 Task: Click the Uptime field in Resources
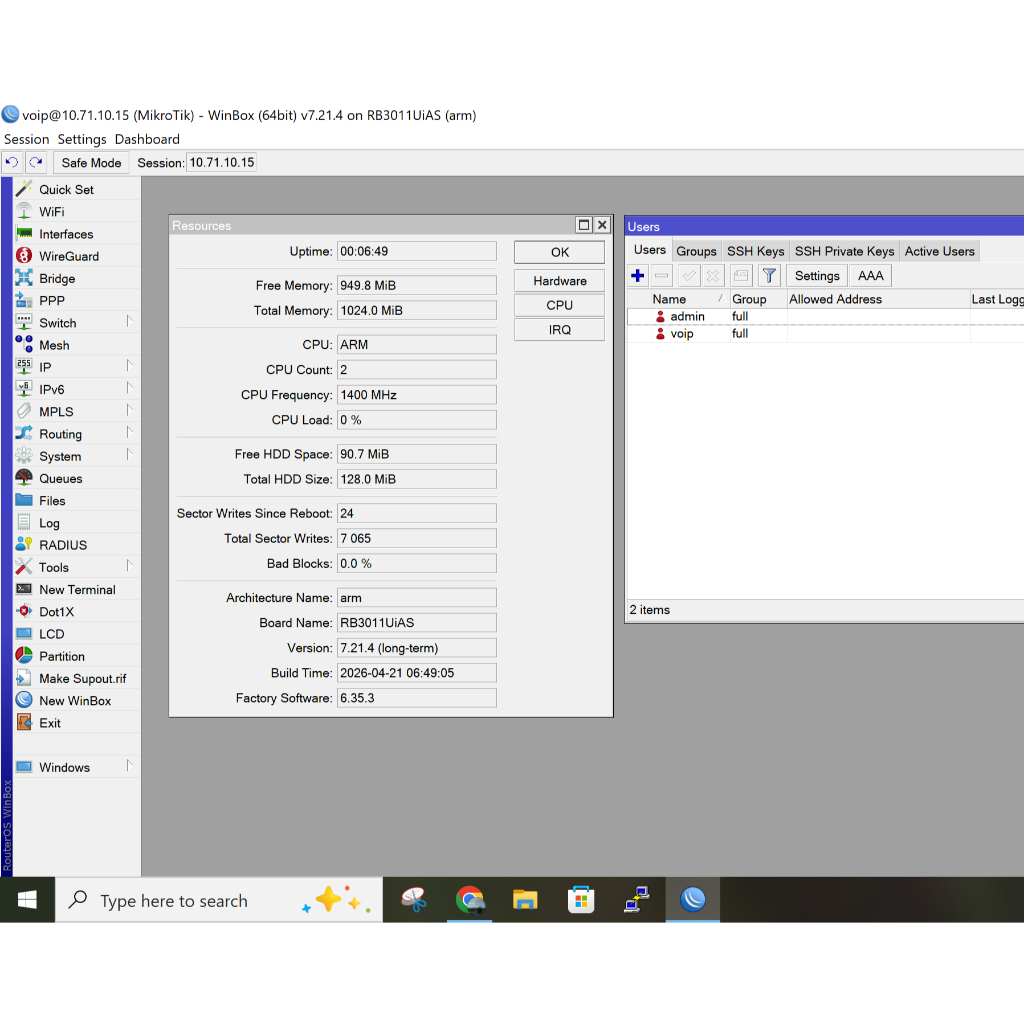coord(417,251)
